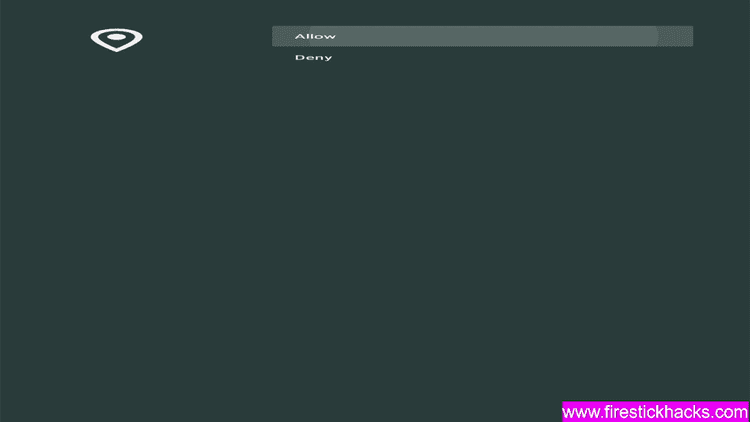This screenshot has height=422, width=750.
Task: Refuse location access with Deny
Action: [482, 57]
